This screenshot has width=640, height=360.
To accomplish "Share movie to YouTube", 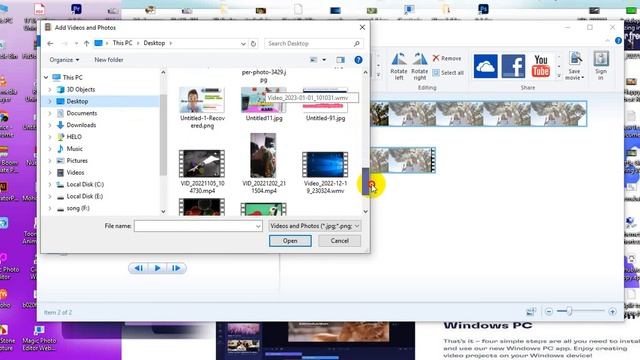I will [541, 66].
